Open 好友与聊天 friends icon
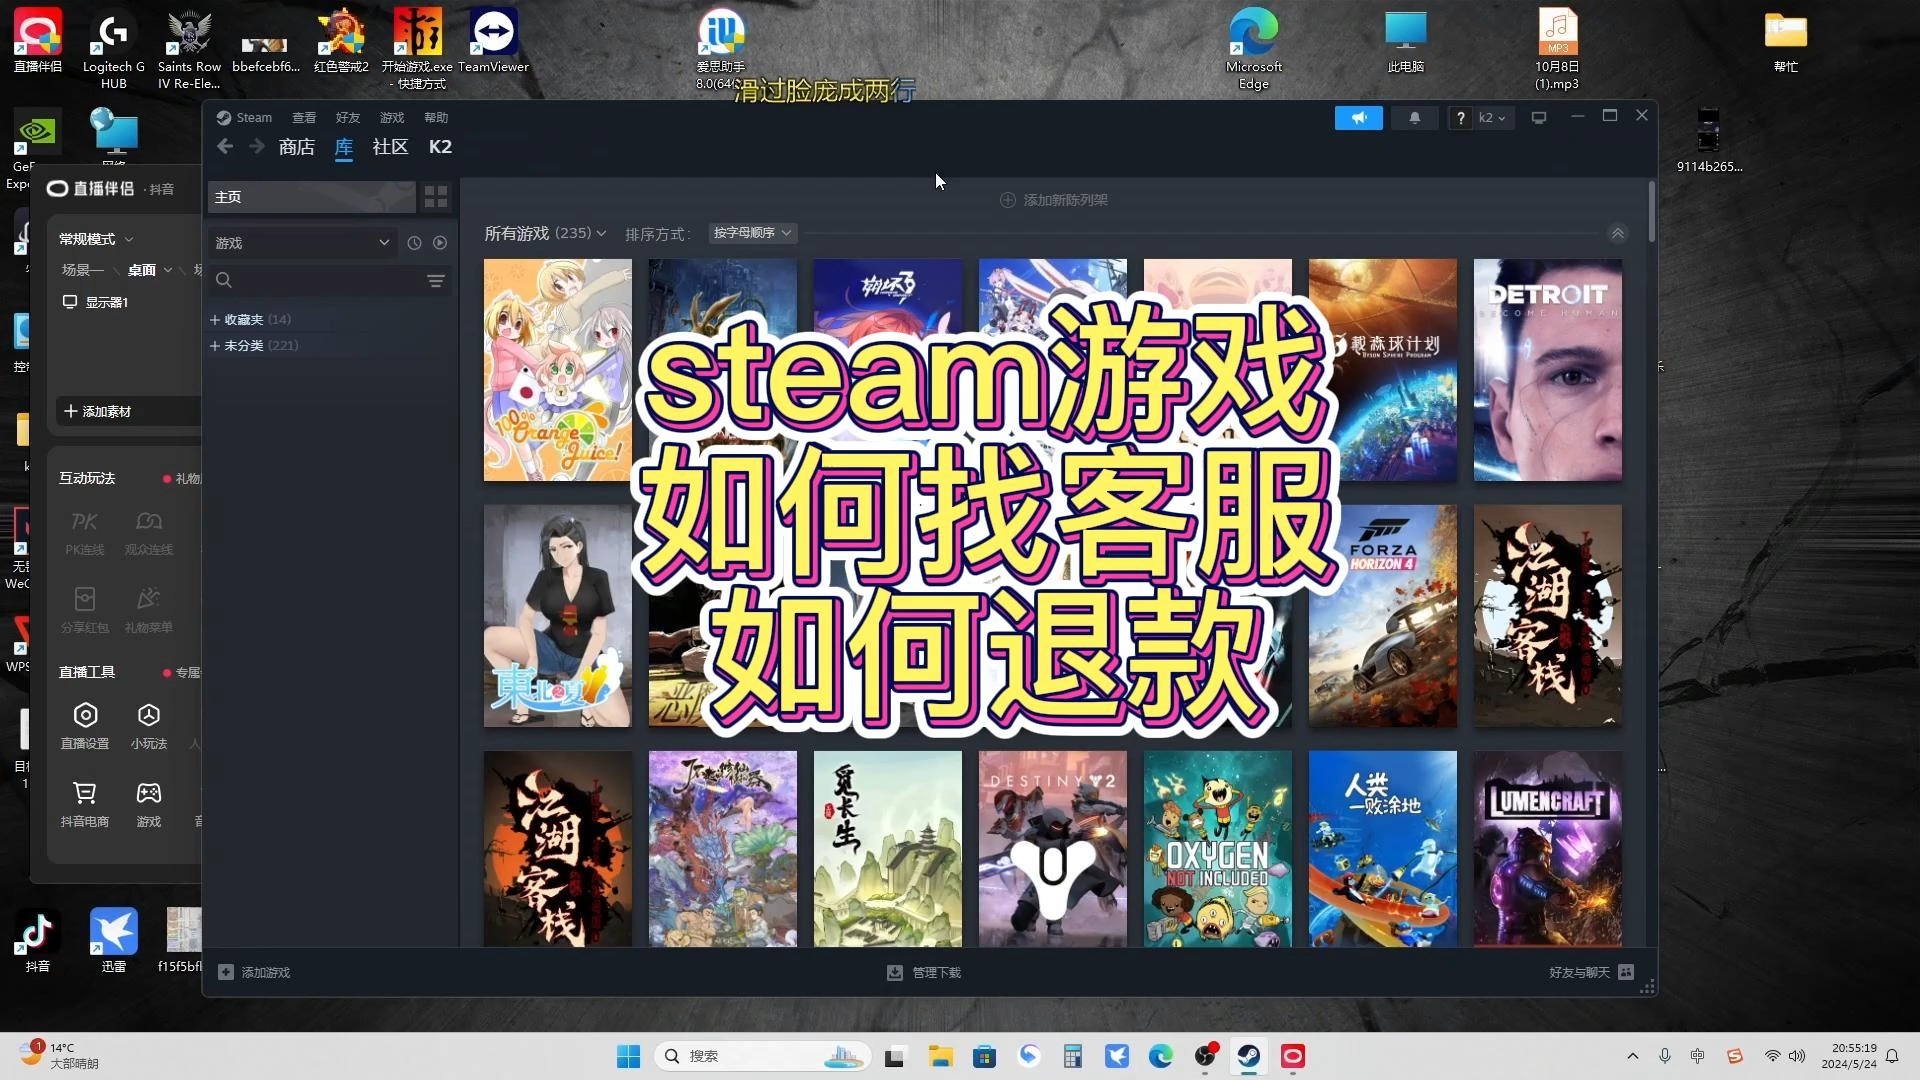 pos(1626,972)
